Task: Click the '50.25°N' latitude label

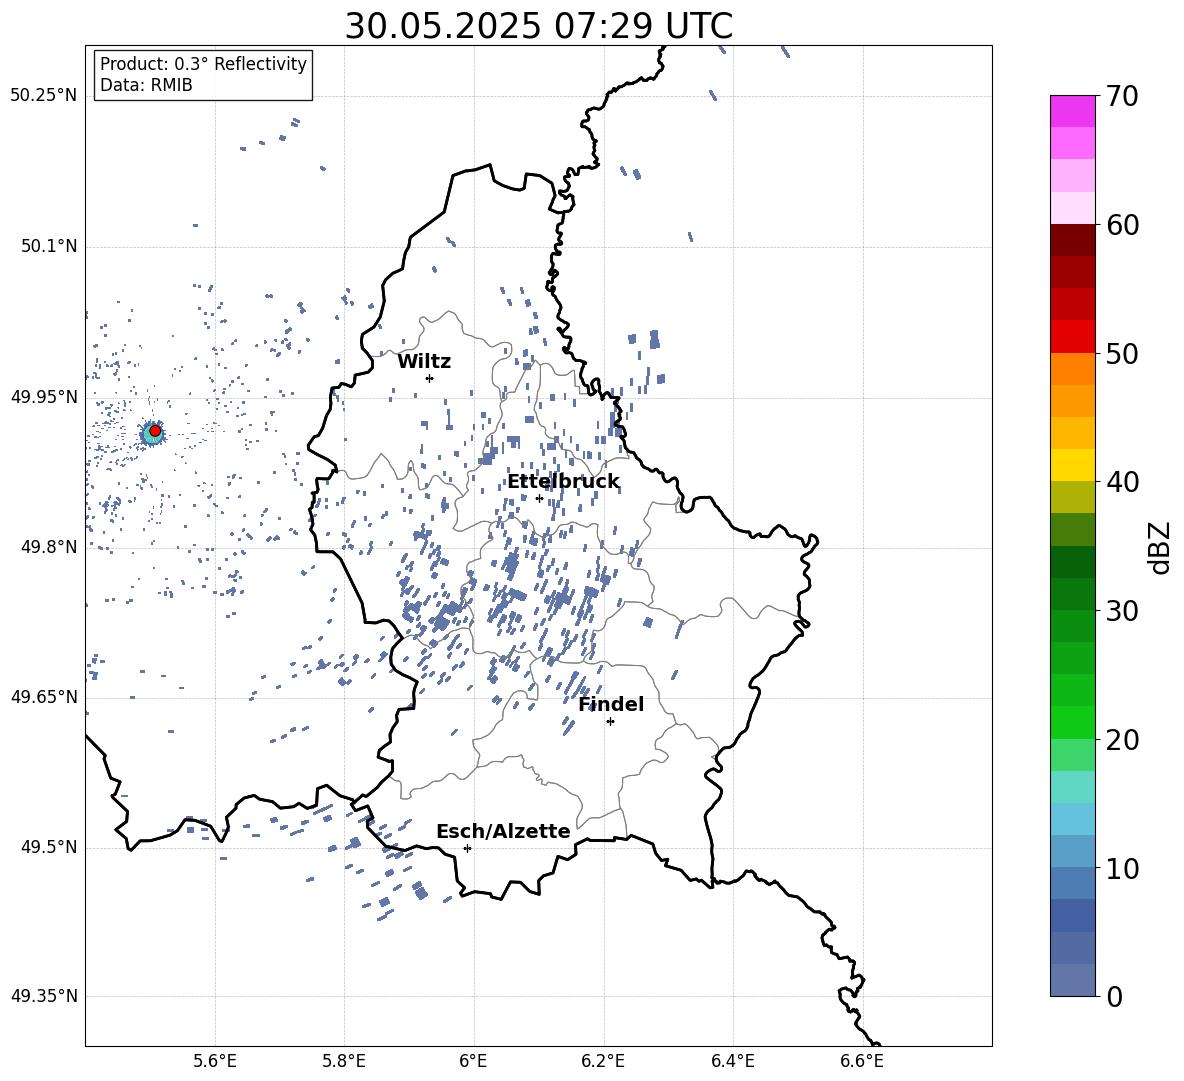Action: pyautogui.click(x=44, y=96)
